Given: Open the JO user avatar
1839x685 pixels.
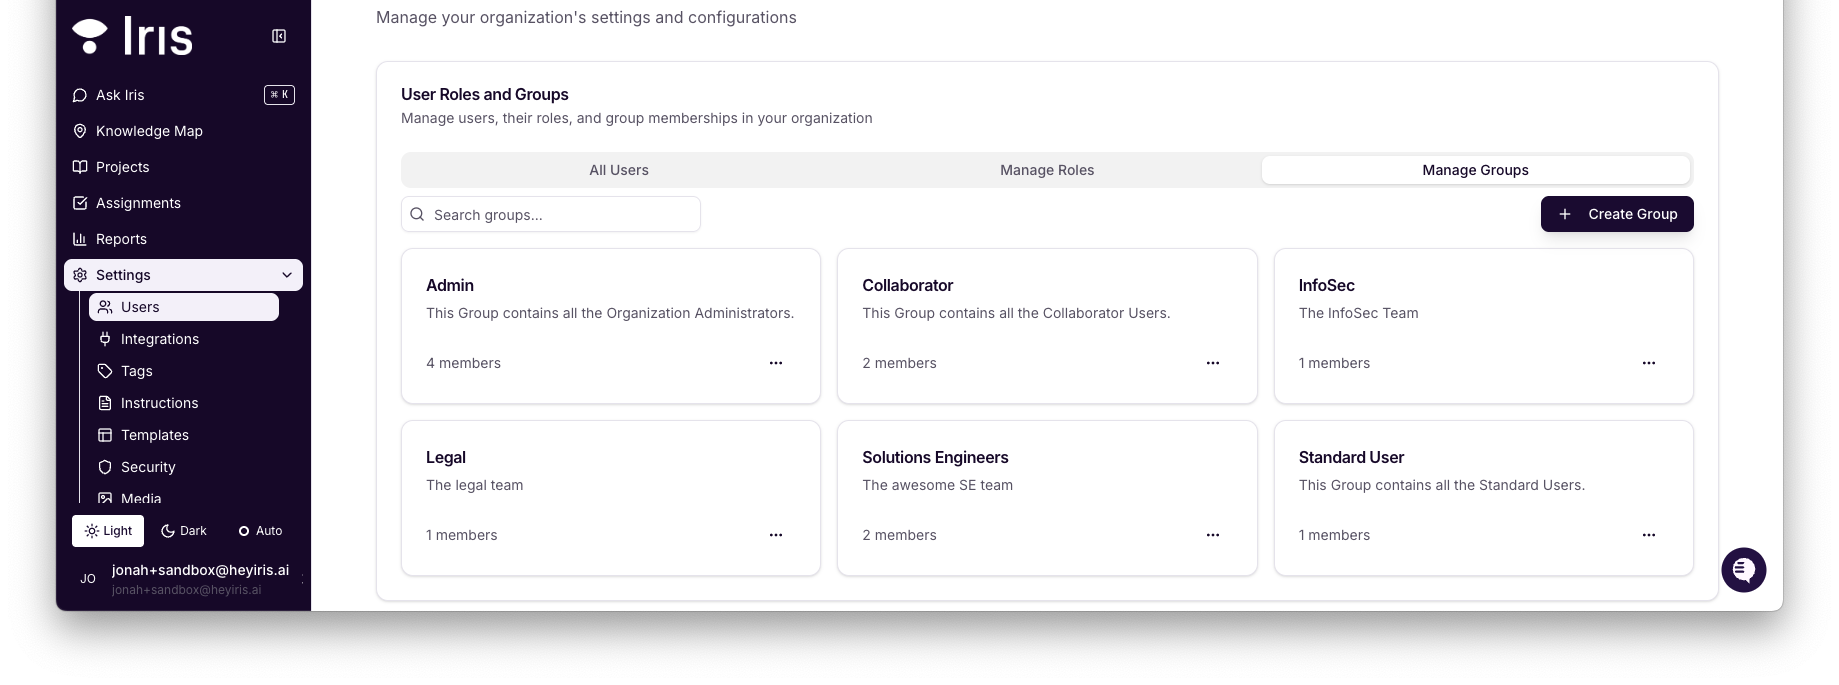Looking at the screenshot, I should point(88,579).
